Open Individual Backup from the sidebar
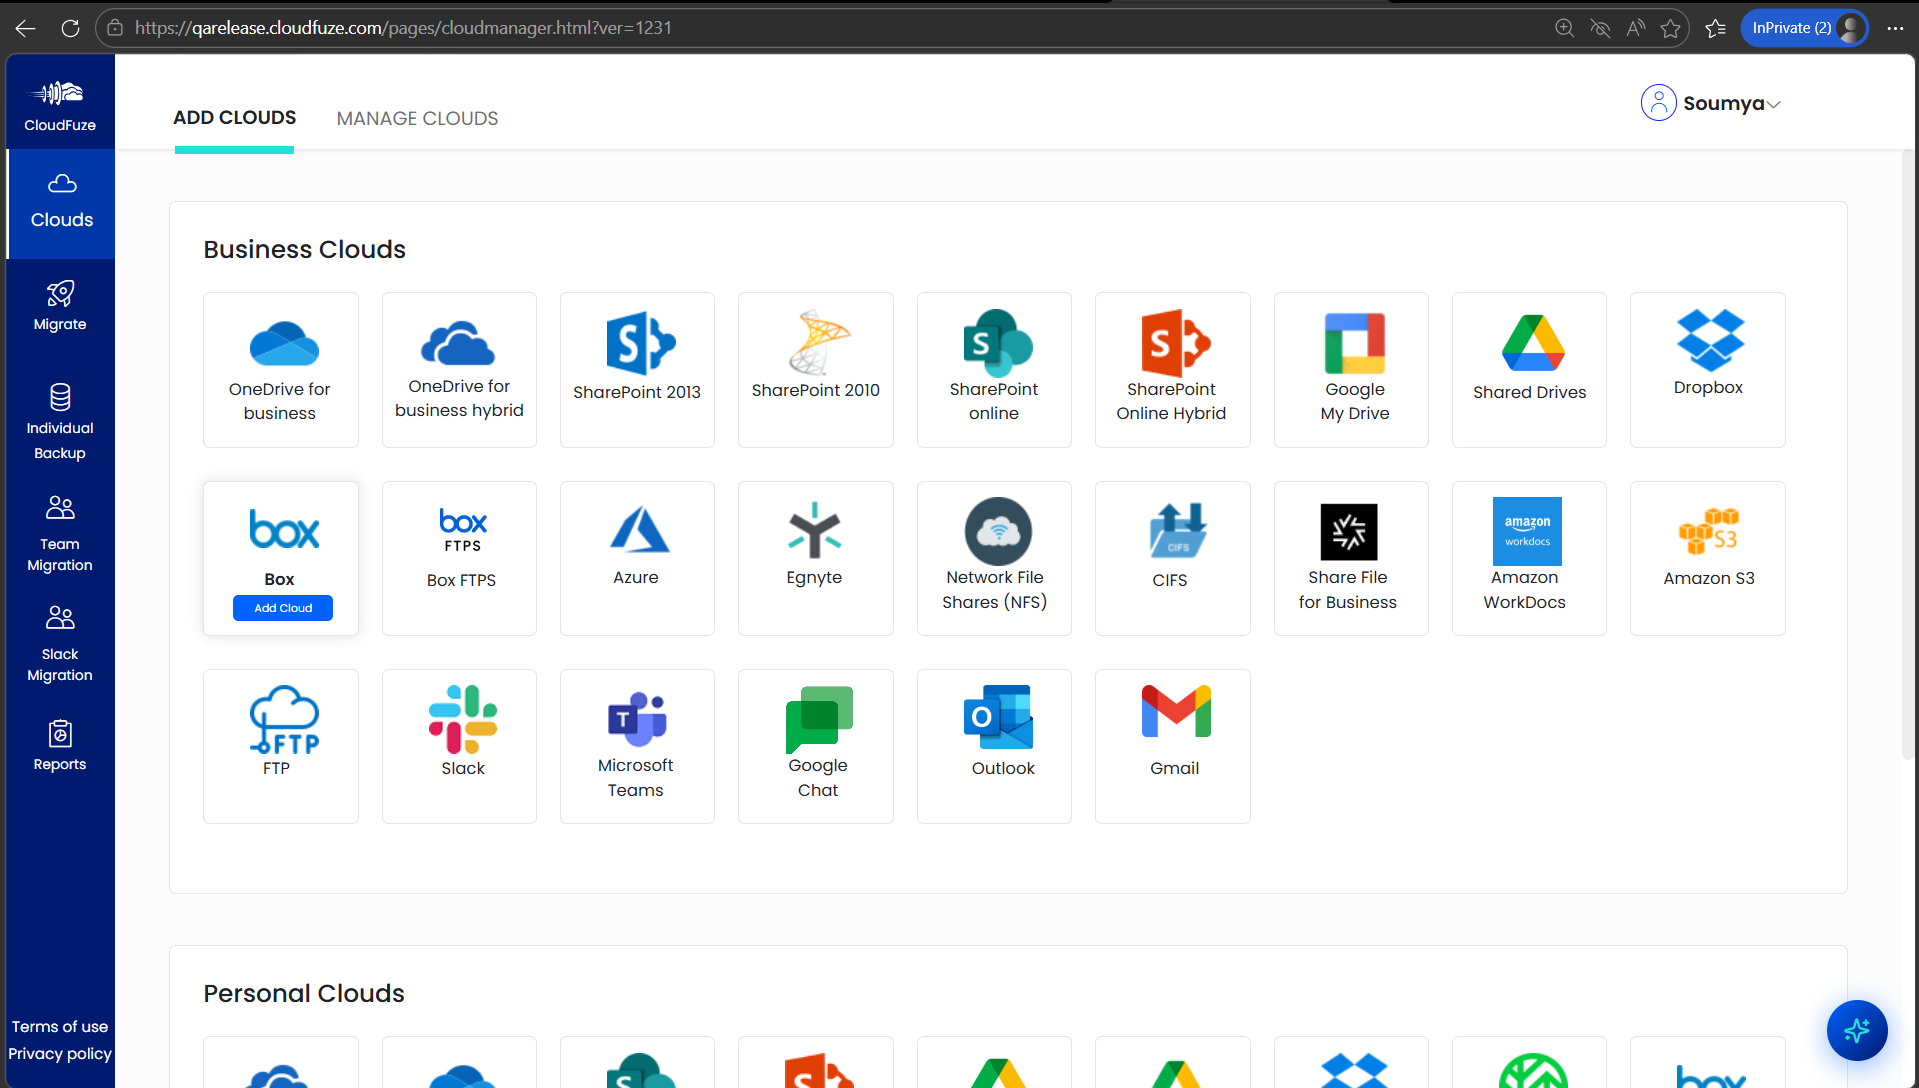Image resolution: width=1919 pixels, height=1088 pixels. (60, 422)
